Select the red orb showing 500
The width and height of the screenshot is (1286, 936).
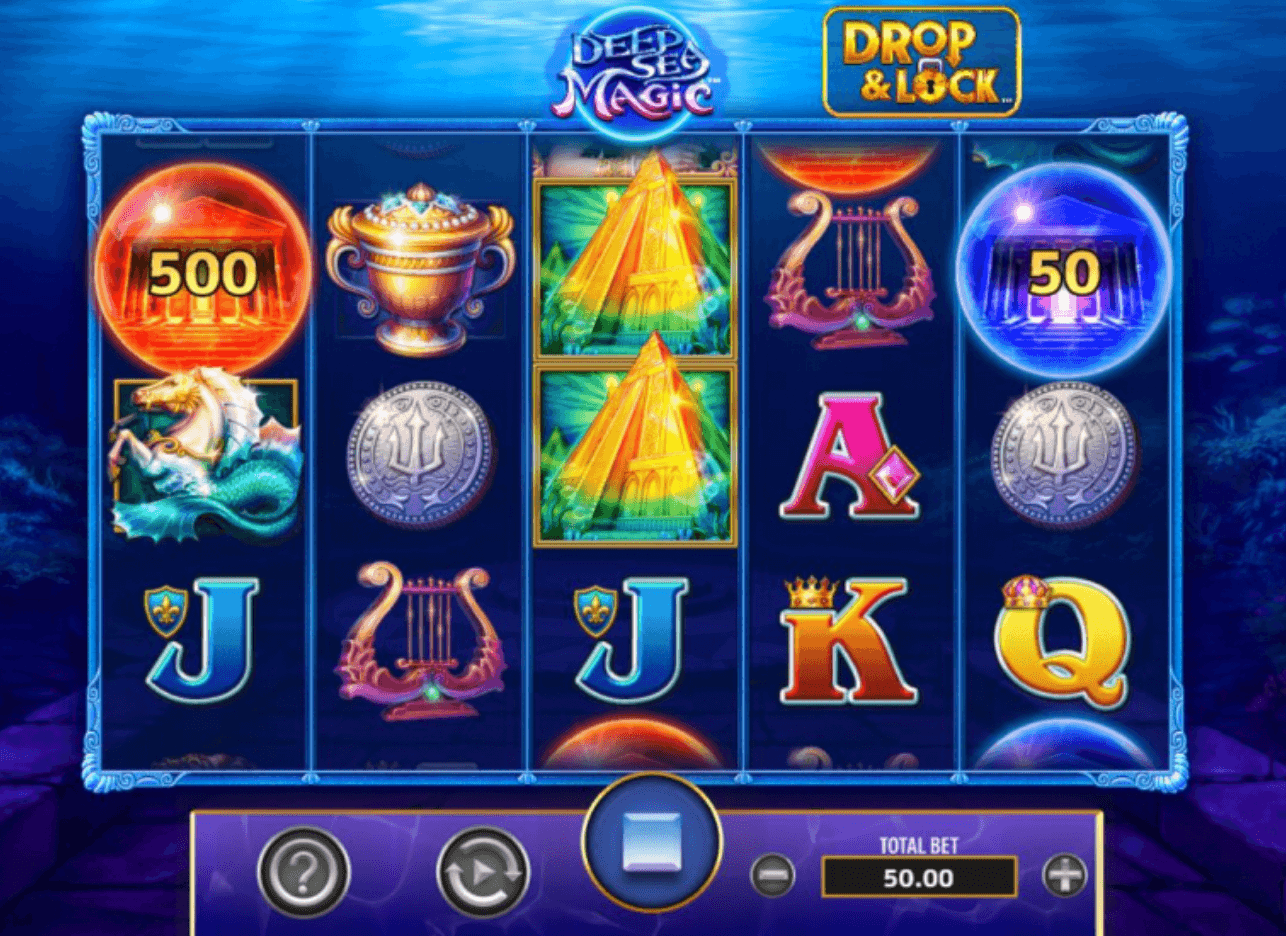(x=203, y=271)
